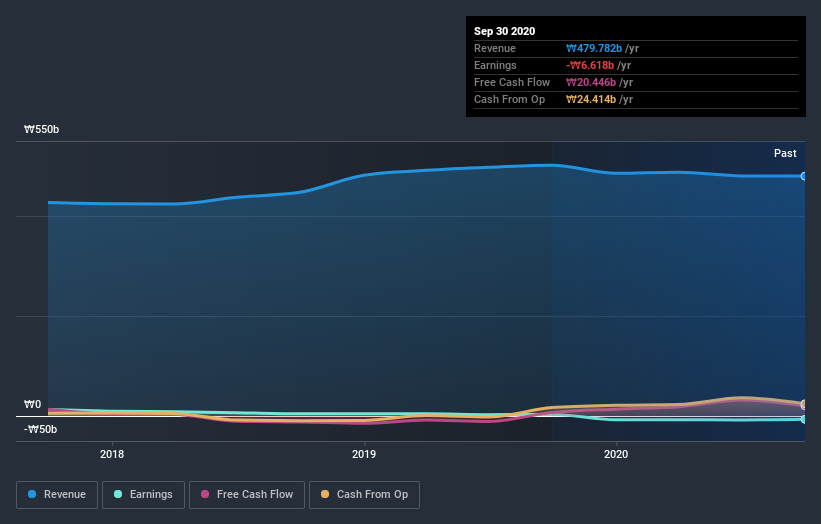Click the ₩0 y-axis label

pos(32,404)
